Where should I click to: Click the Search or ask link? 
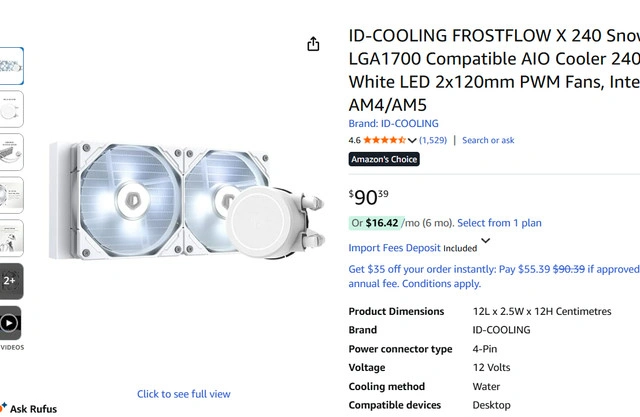pos(488,141)
